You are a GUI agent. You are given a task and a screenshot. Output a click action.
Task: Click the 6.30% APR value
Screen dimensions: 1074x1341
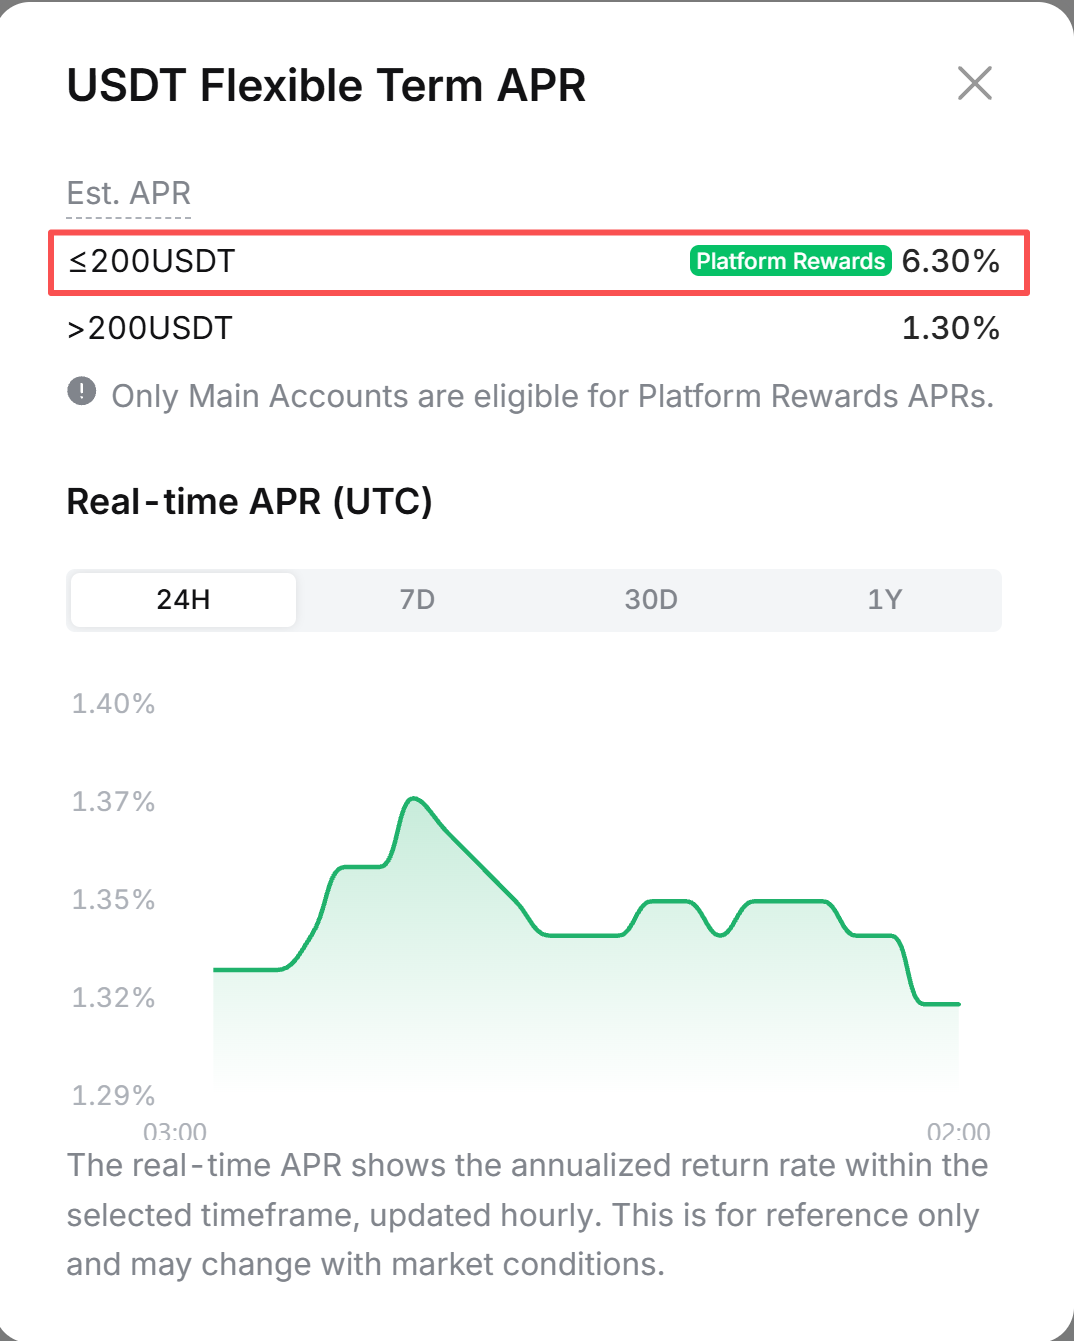[x=950, y=261]
